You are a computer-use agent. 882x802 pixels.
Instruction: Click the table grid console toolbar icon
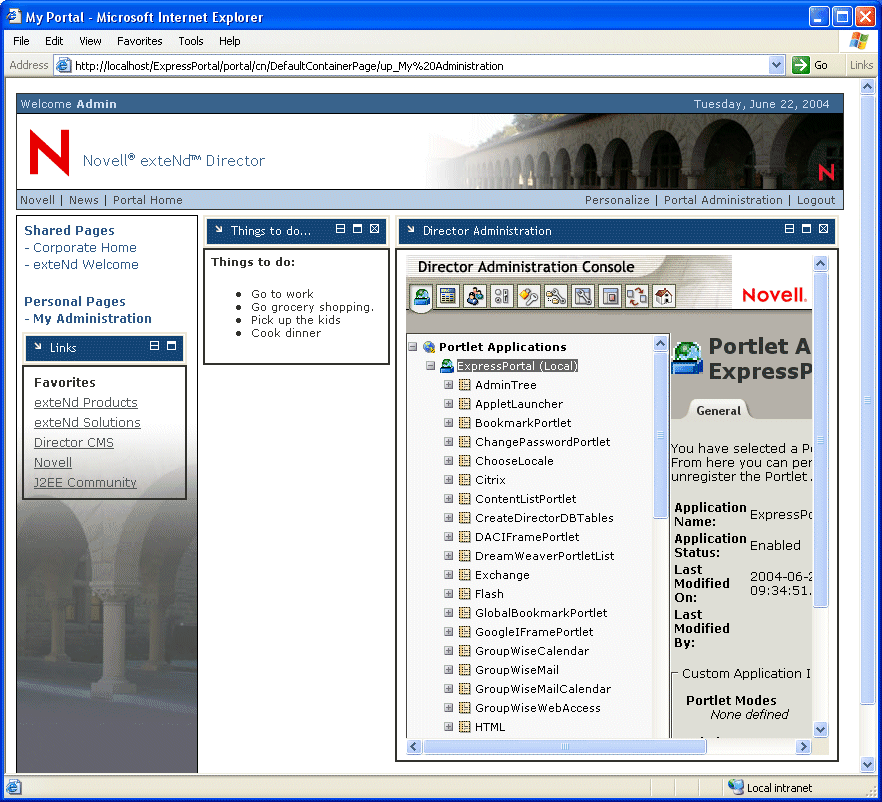448,296
